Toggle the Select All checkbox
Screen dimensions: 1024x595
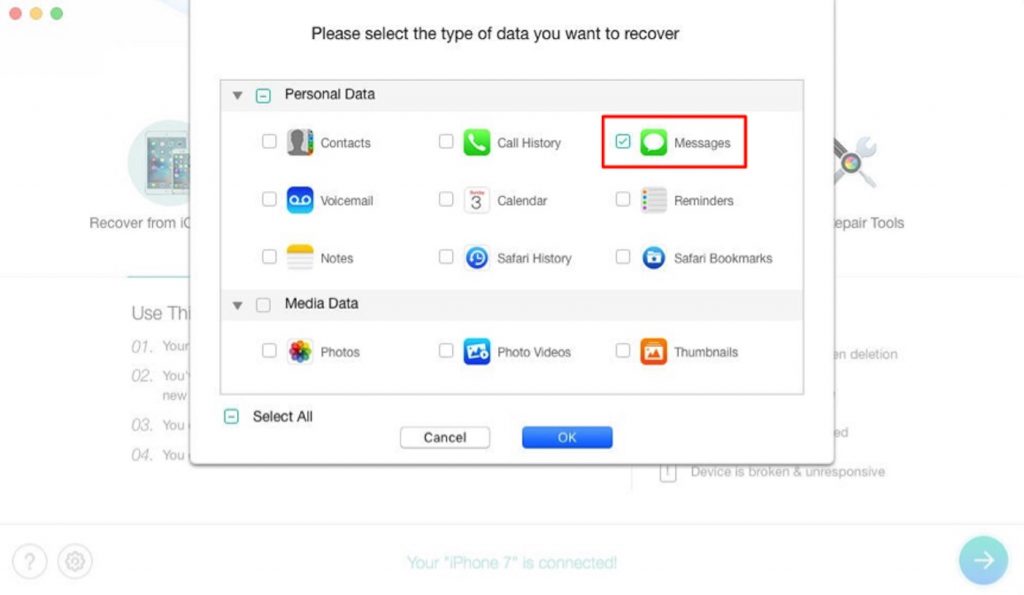coord(231,416)
